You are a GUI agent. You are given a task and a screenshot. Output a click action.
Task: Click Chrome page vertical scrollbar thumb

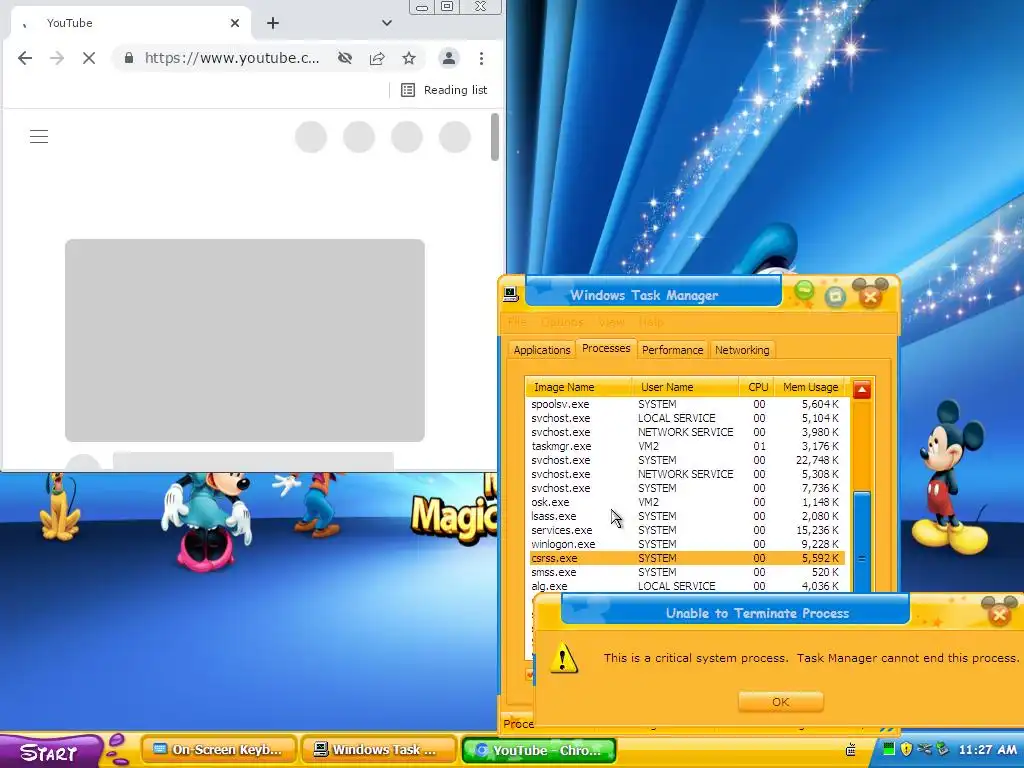(x=495, y=136)
